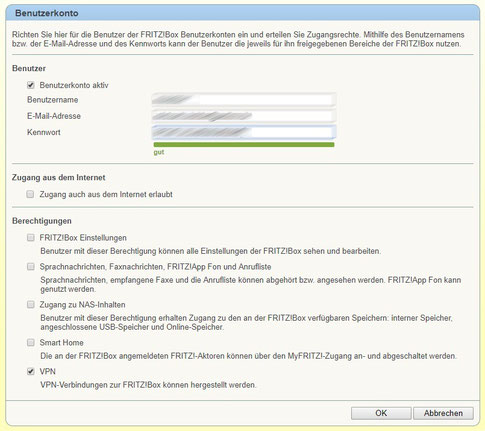
Task: Click the VPN label text
Action: 48,371
